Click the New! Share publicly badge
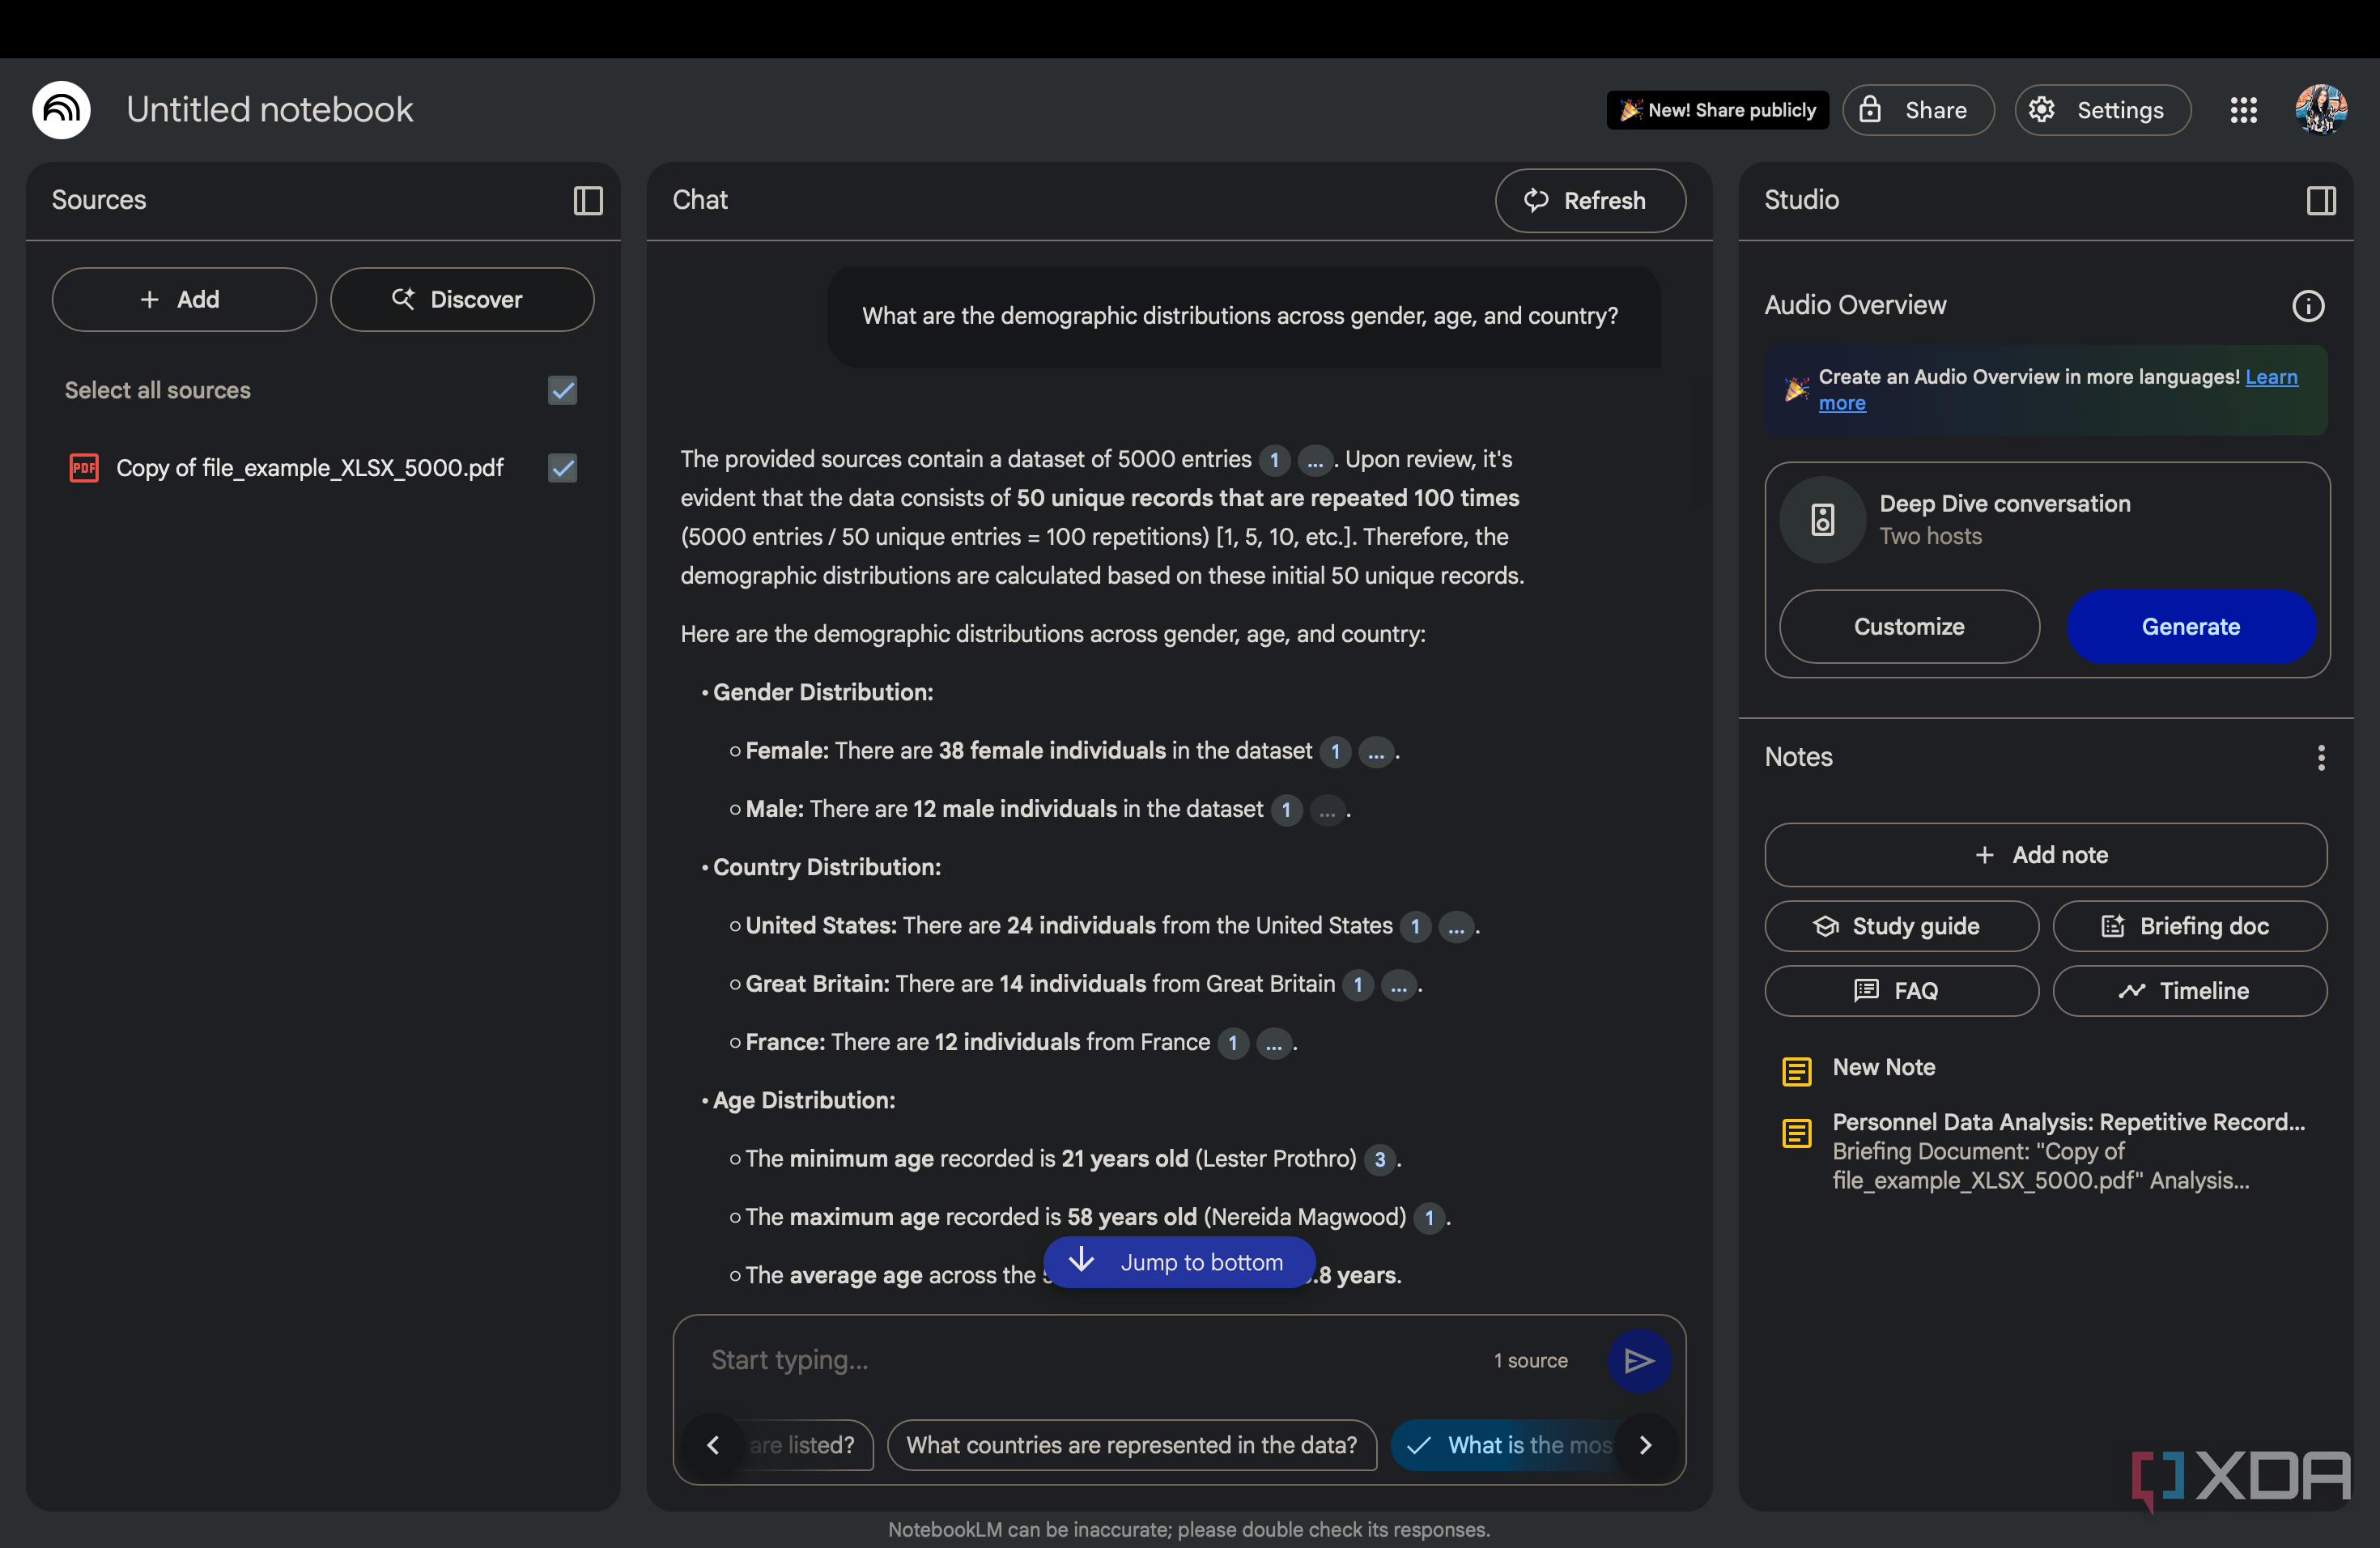 pos(1717,110)
